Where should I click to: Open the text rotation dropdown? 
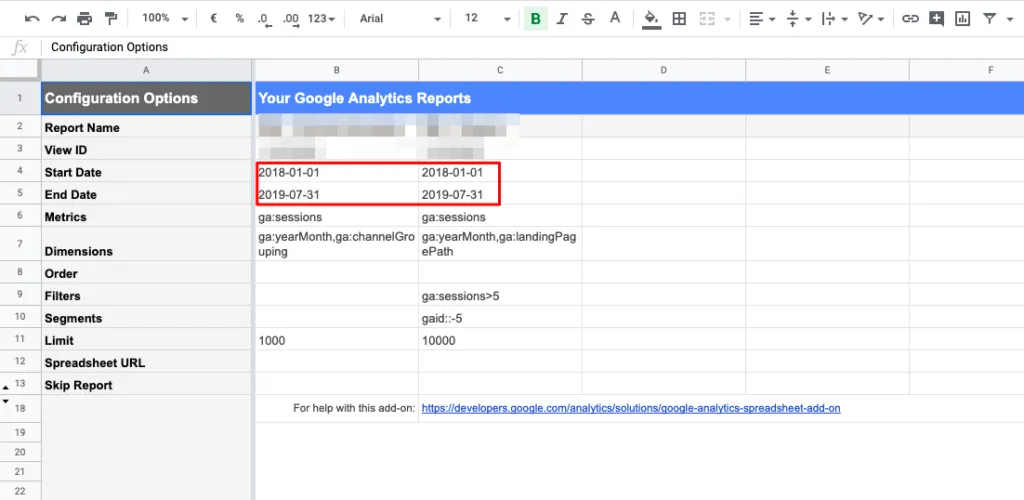[871, 19]
